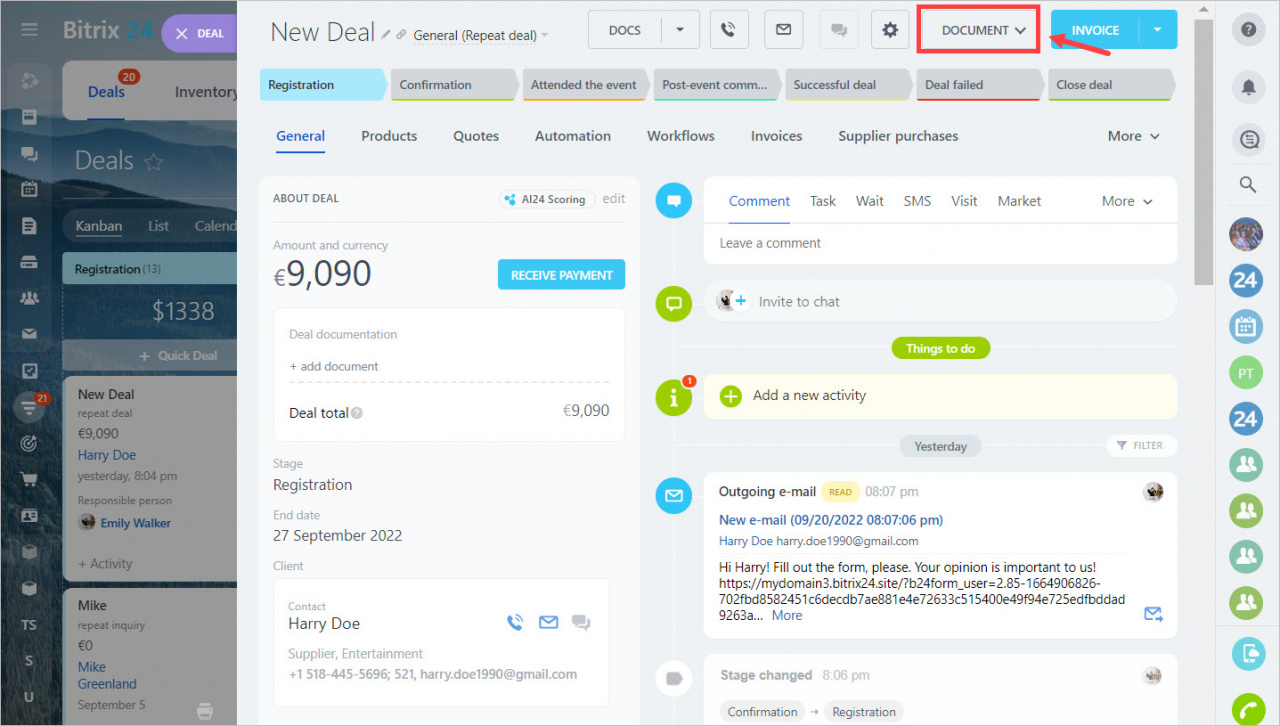
Task: Click + add document link
Action: (334, 366)
